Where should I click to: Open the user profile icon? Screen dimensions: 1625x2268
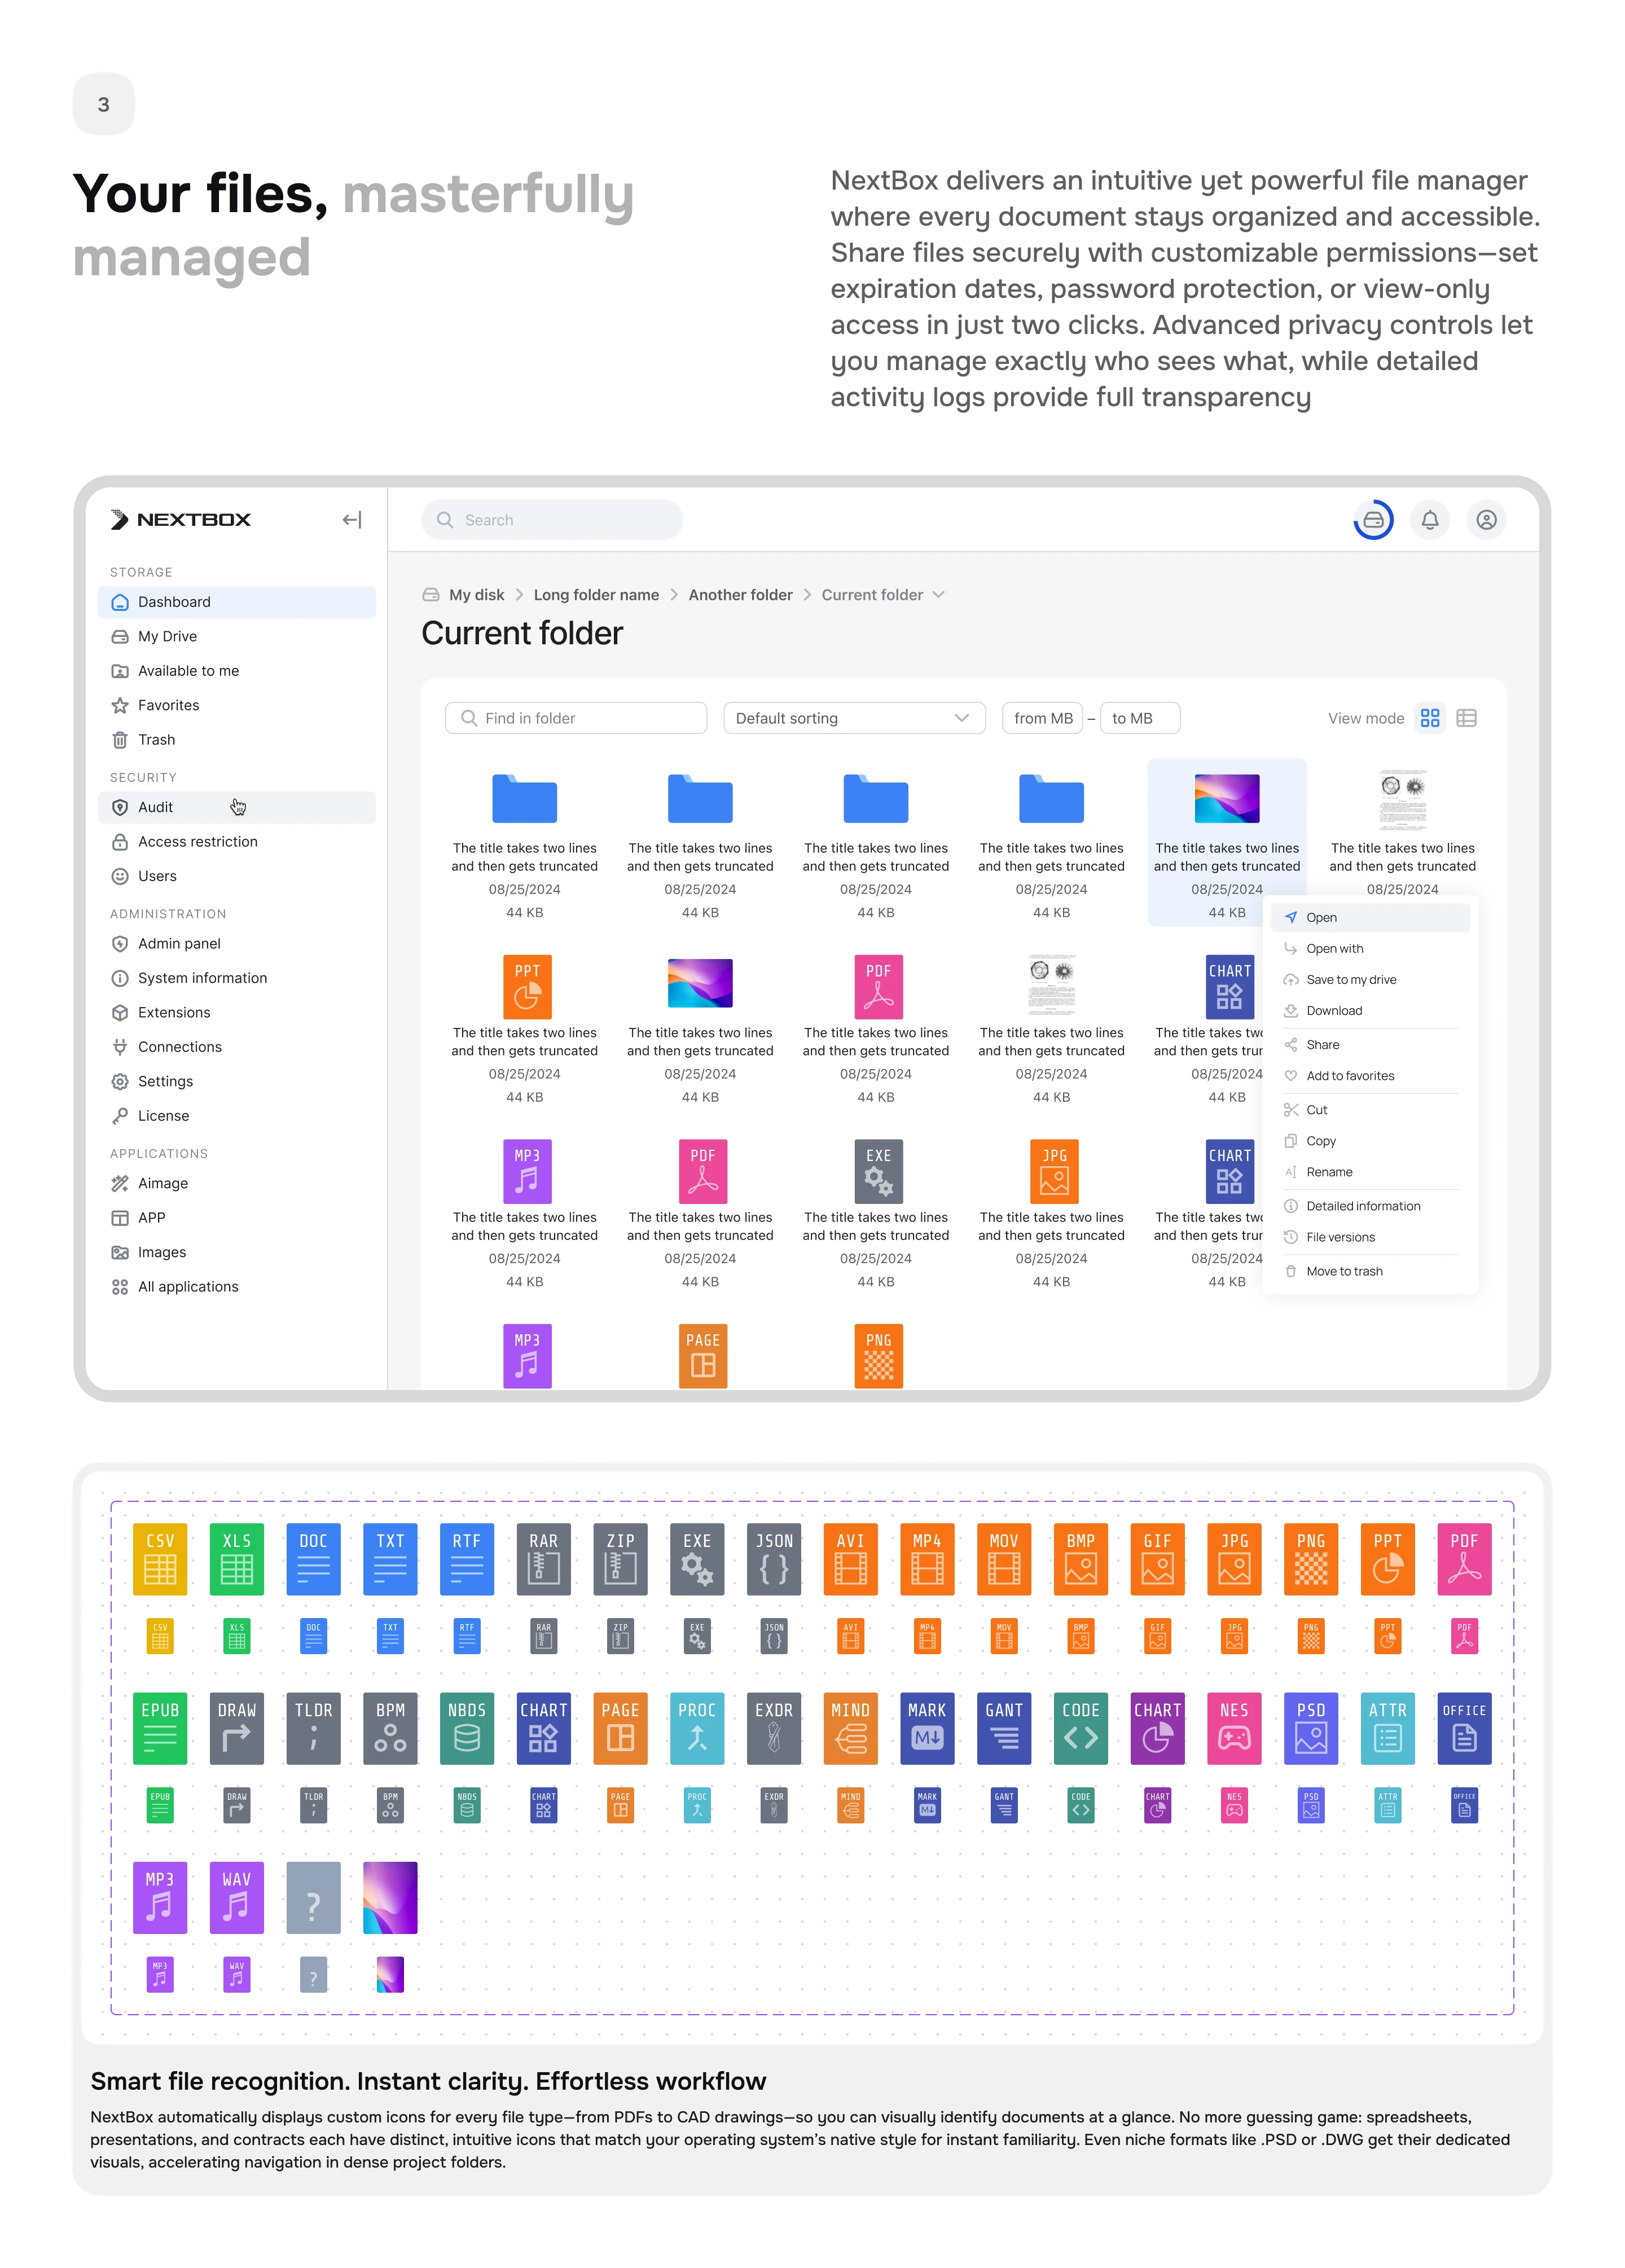1486,520
